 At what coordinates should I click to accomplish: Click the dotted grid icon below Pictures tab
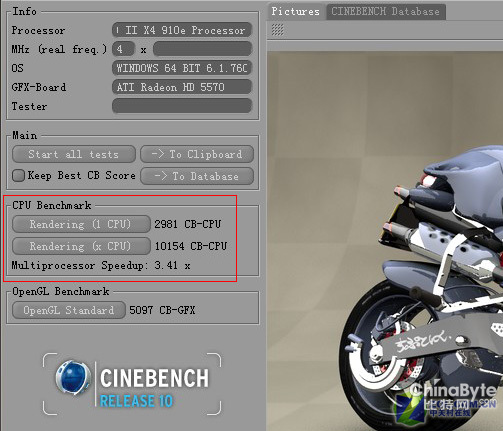277,30
